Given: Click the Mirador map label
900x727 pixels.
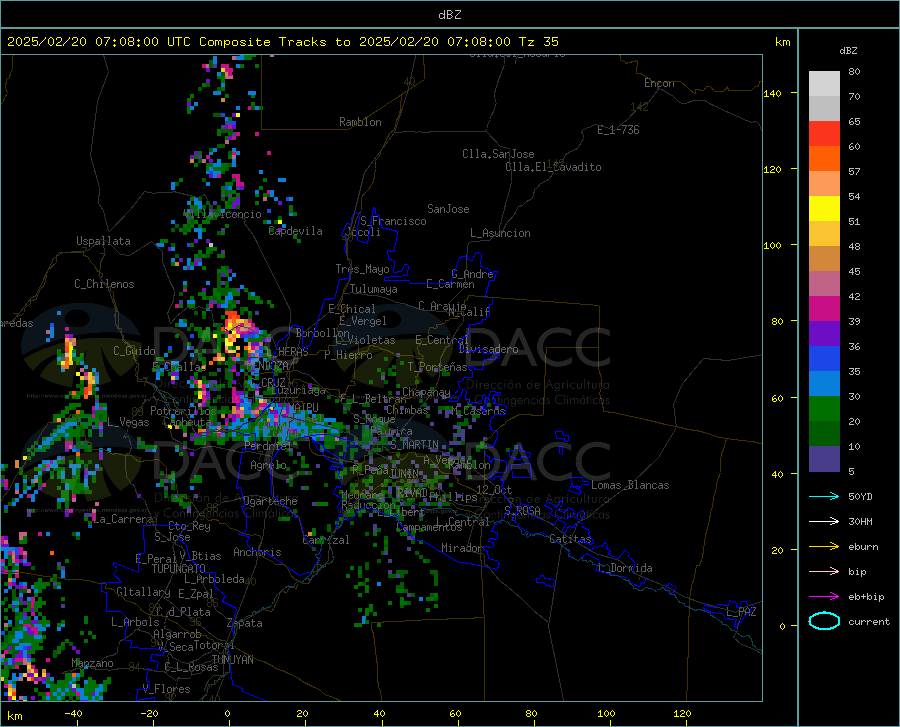Looking at the screenshot, I should (461, 548).
